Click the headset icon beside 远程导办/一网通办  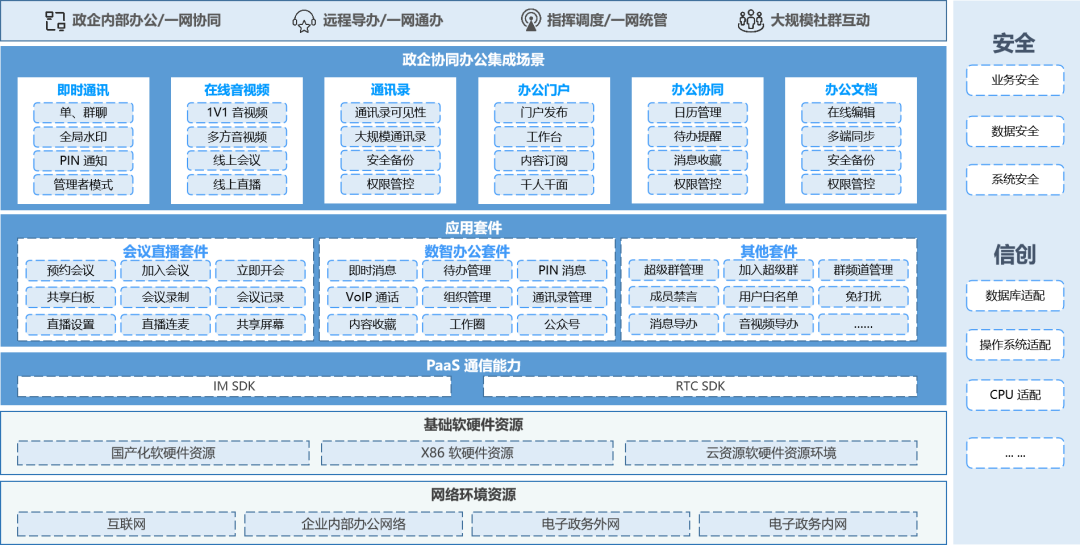pos(304,20)
